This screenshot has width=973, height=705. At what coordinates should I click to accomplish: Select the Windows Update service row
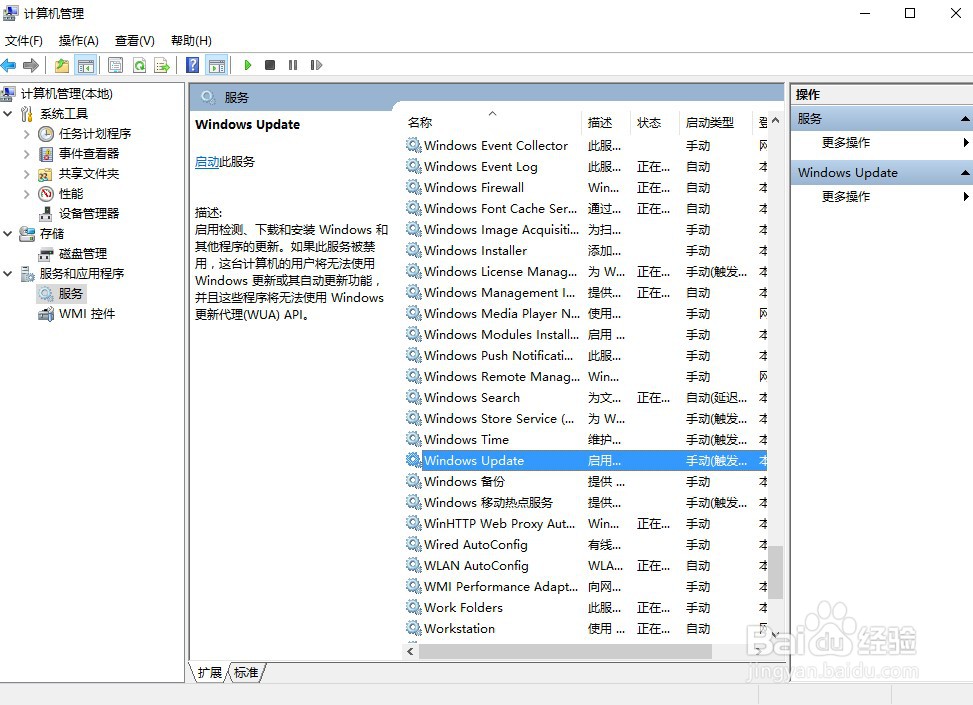point(586,460)
